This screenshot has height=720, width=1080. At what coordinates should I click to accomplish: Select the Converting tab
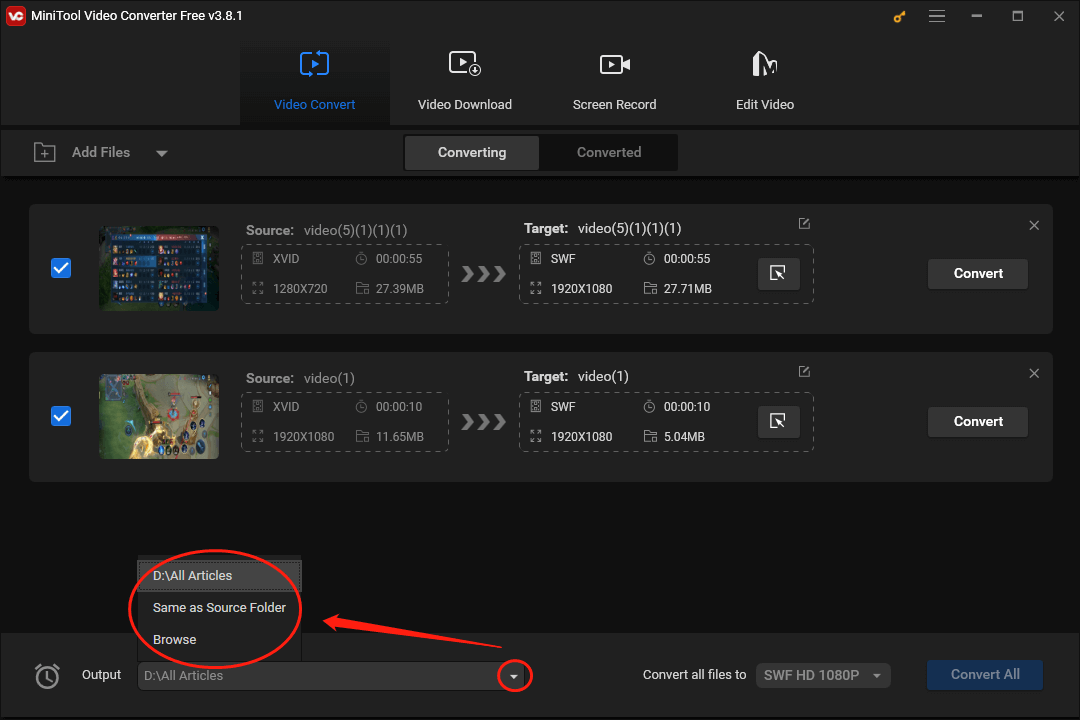(472, 152)
